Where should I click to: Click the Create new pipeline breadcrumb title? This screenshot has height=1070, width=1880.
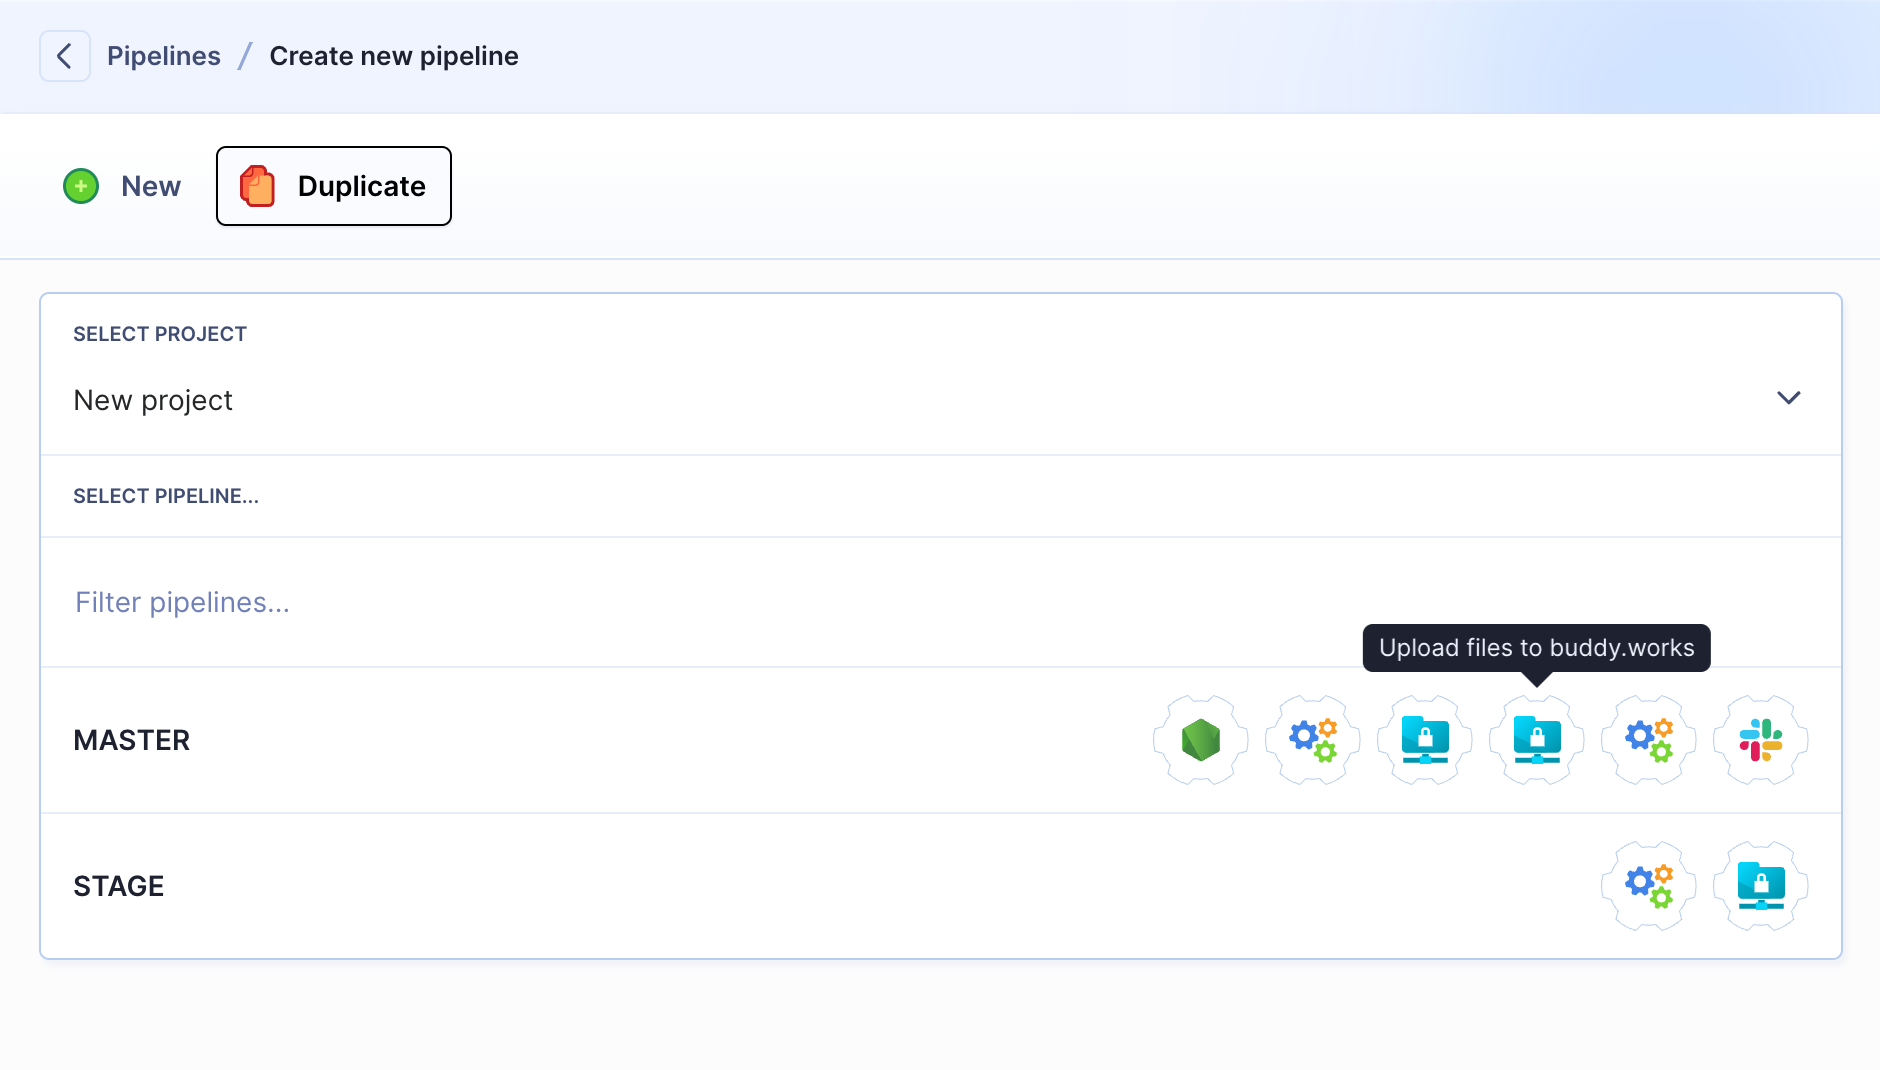(x=394, y=56)
